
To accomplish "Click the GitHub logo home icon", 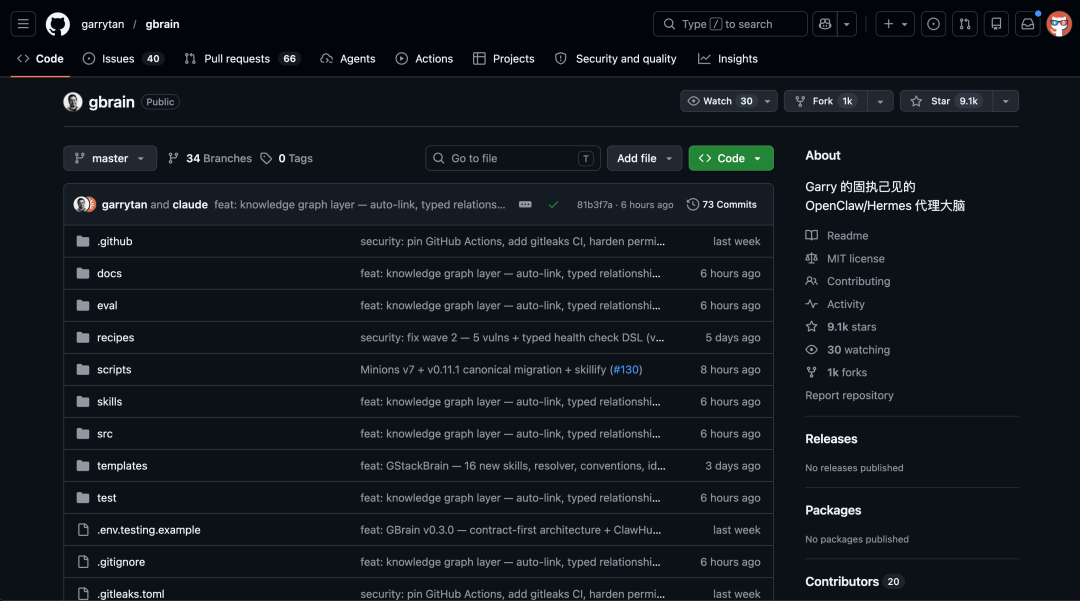I will (58, 24).
